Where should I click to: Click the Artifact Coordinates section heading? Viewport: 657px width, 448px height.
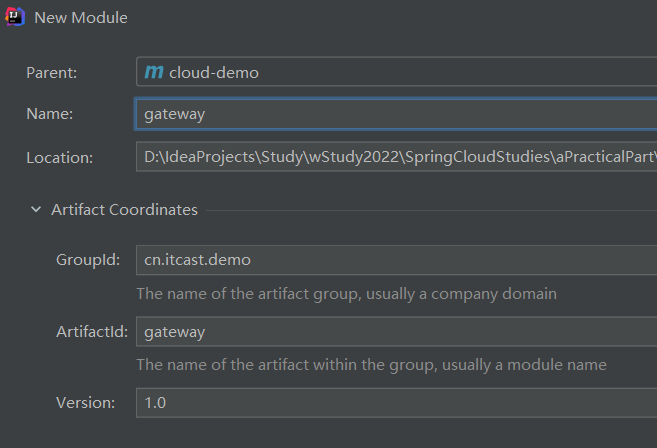(x=124, y=210)
